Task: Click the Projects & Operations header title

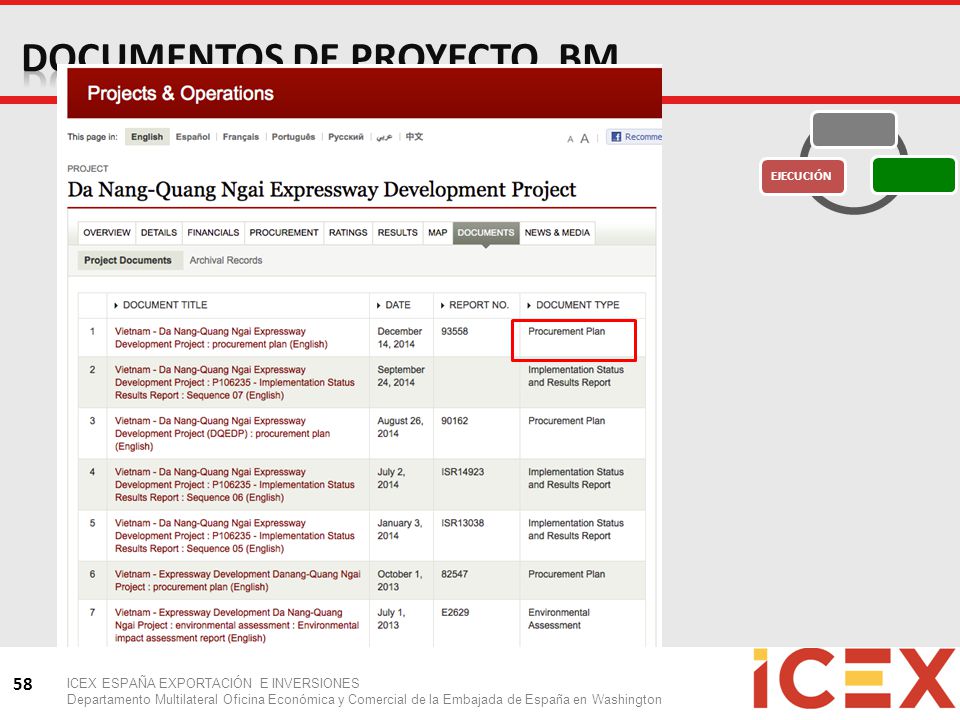Action: (181, 93)
